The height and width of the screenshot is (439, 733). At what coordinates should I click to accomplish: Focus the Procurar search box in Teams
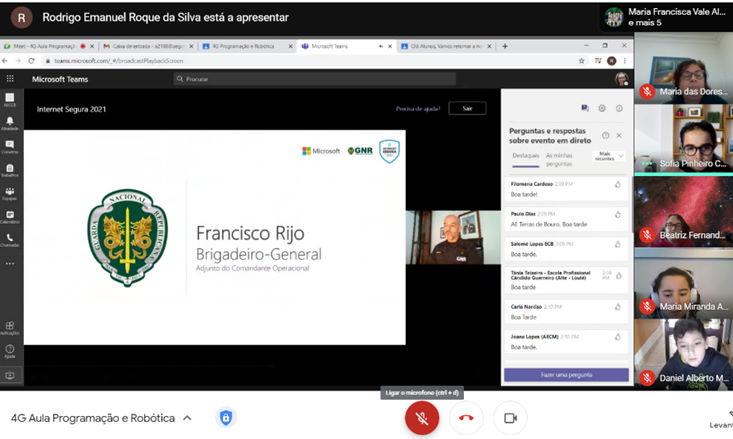point(314,79)
